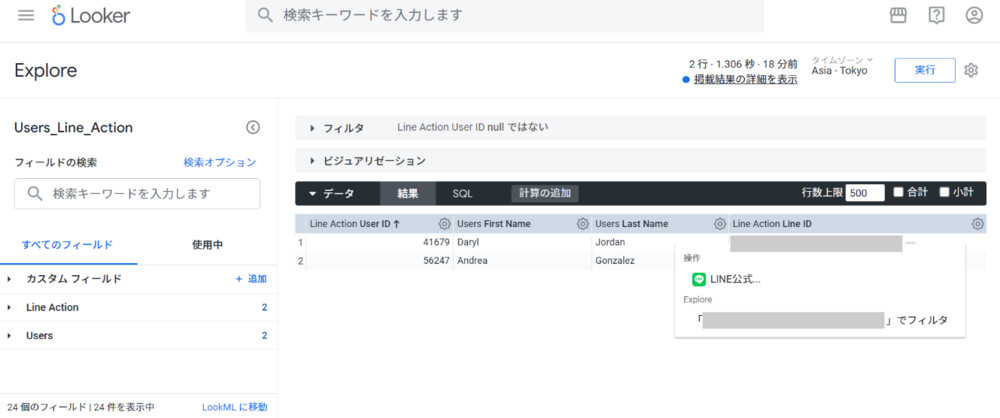Open the Explore settings gear
Viewport: 1000px width, 418px height.
click(x=971, y=70)
